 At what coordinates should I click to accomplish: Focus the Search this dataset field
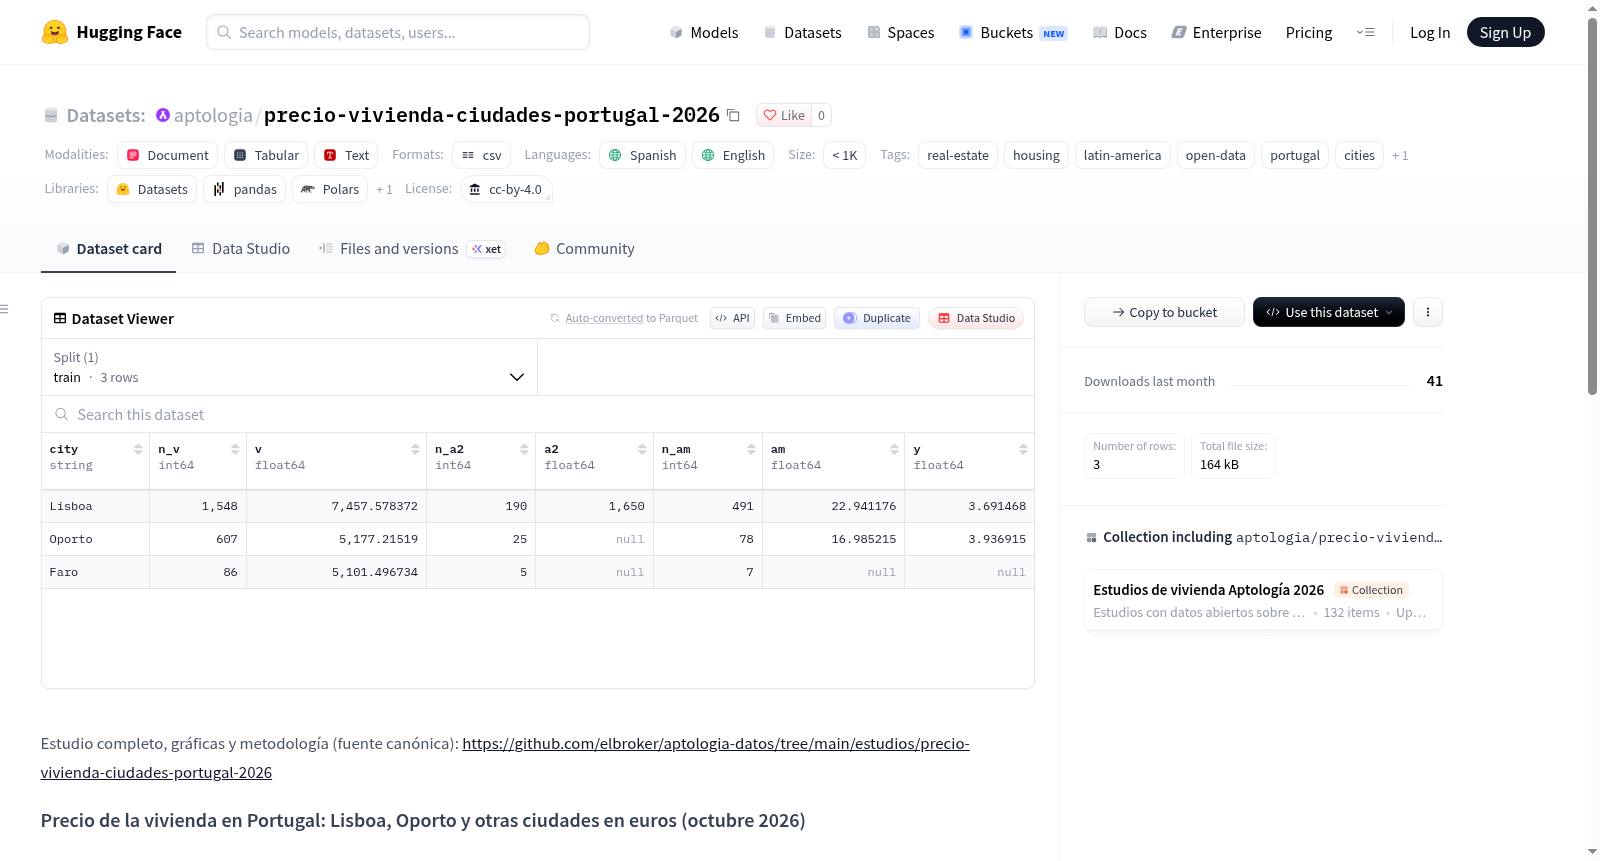[x=538, y=414]
